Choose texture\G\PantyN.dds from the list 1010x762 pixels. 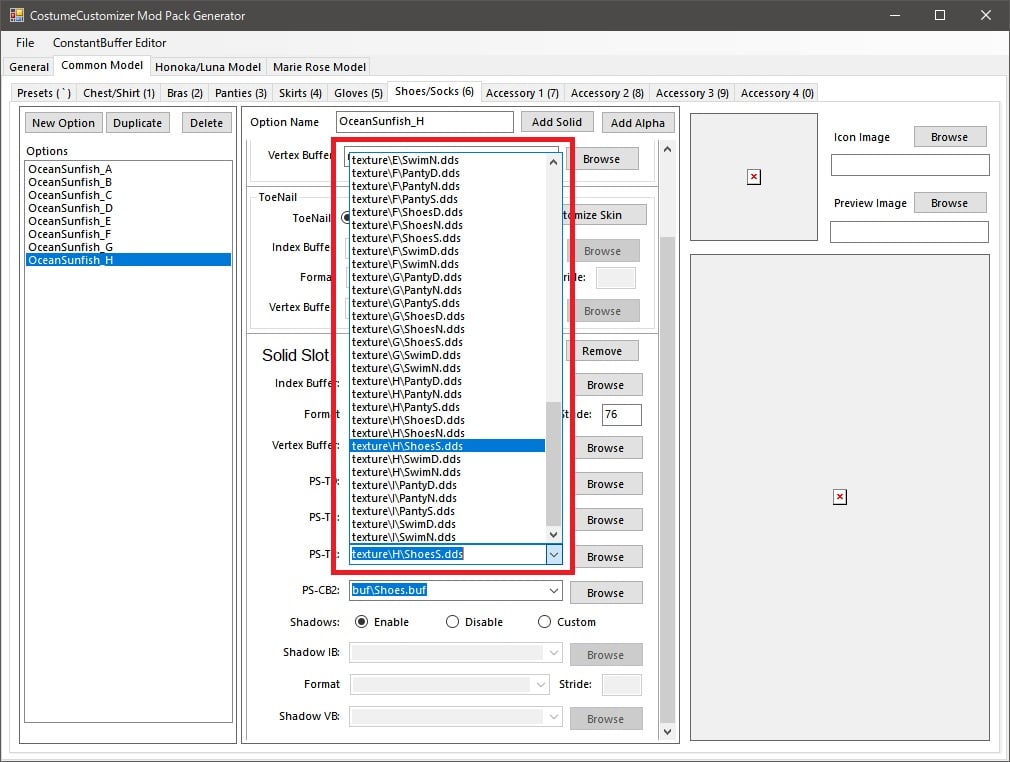point(447,290)
